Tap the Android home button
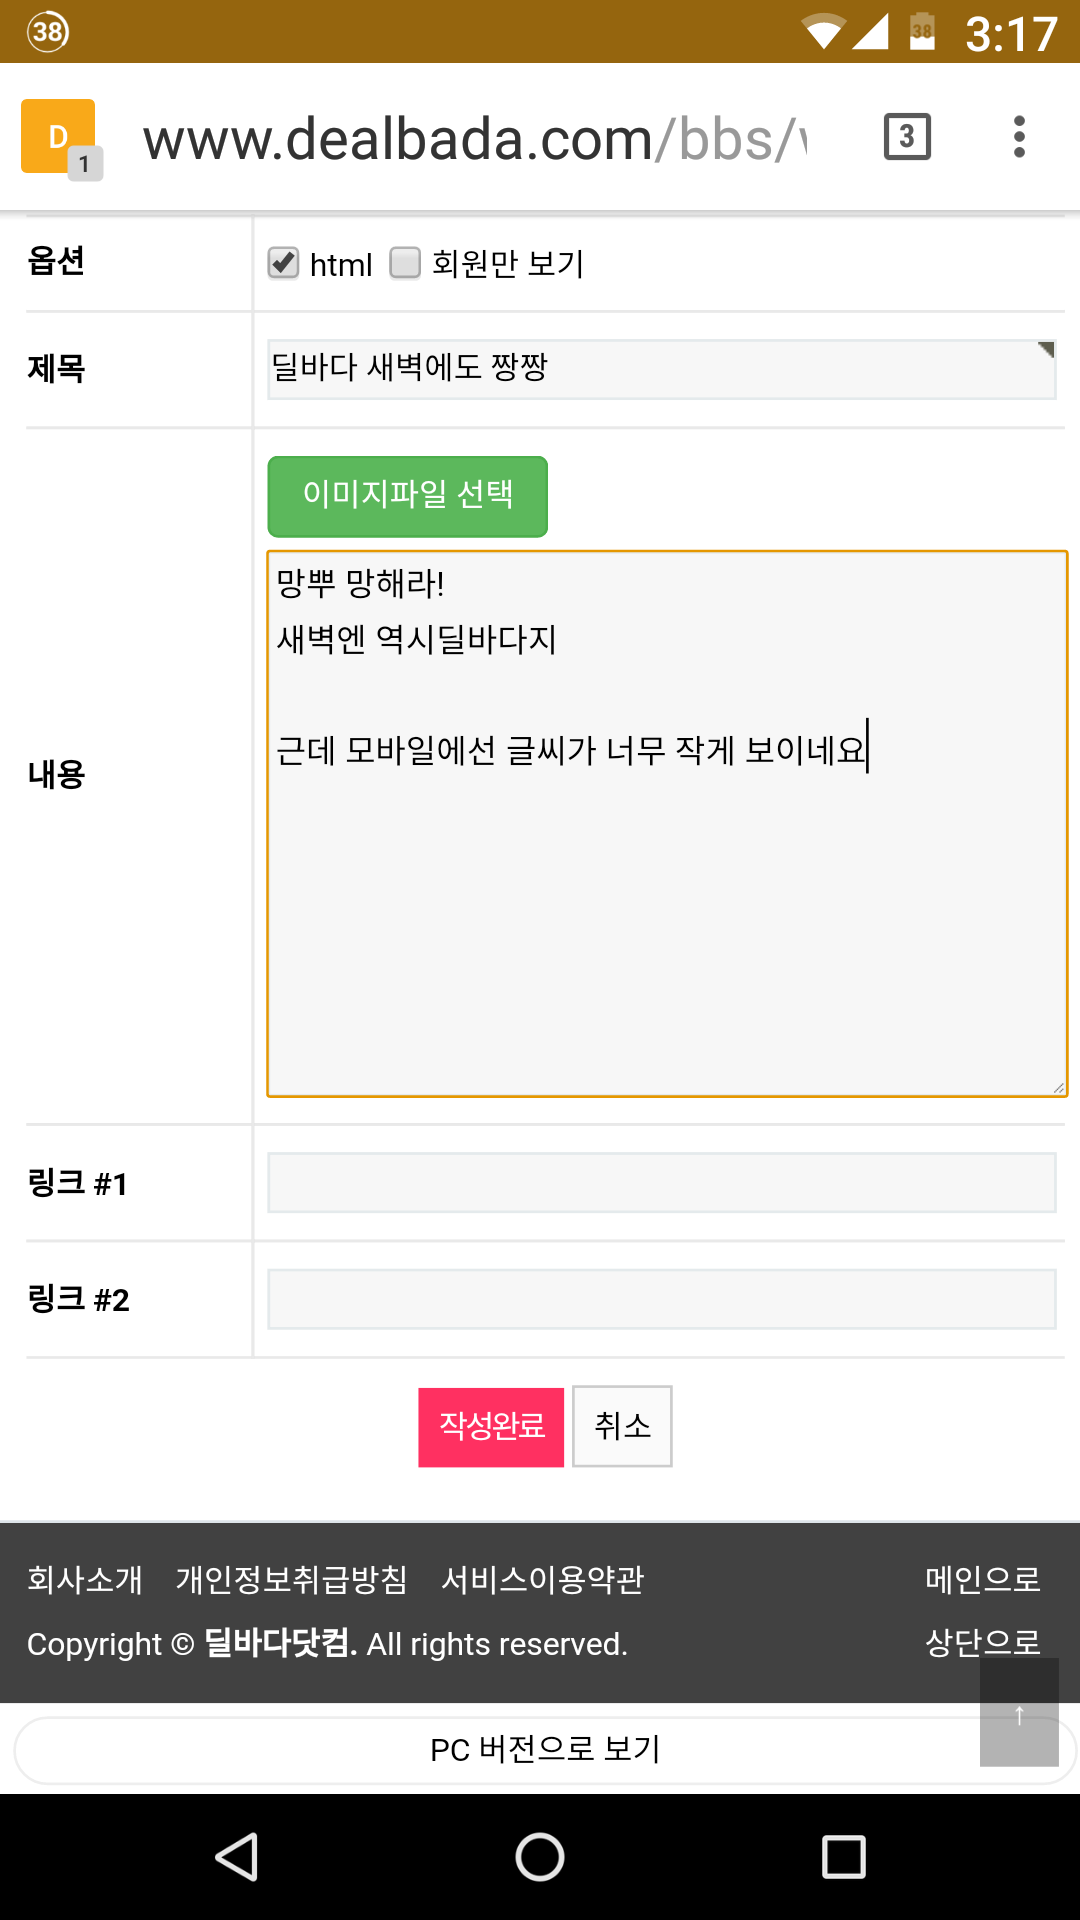The image size is (1080, 1920). 540,1857
